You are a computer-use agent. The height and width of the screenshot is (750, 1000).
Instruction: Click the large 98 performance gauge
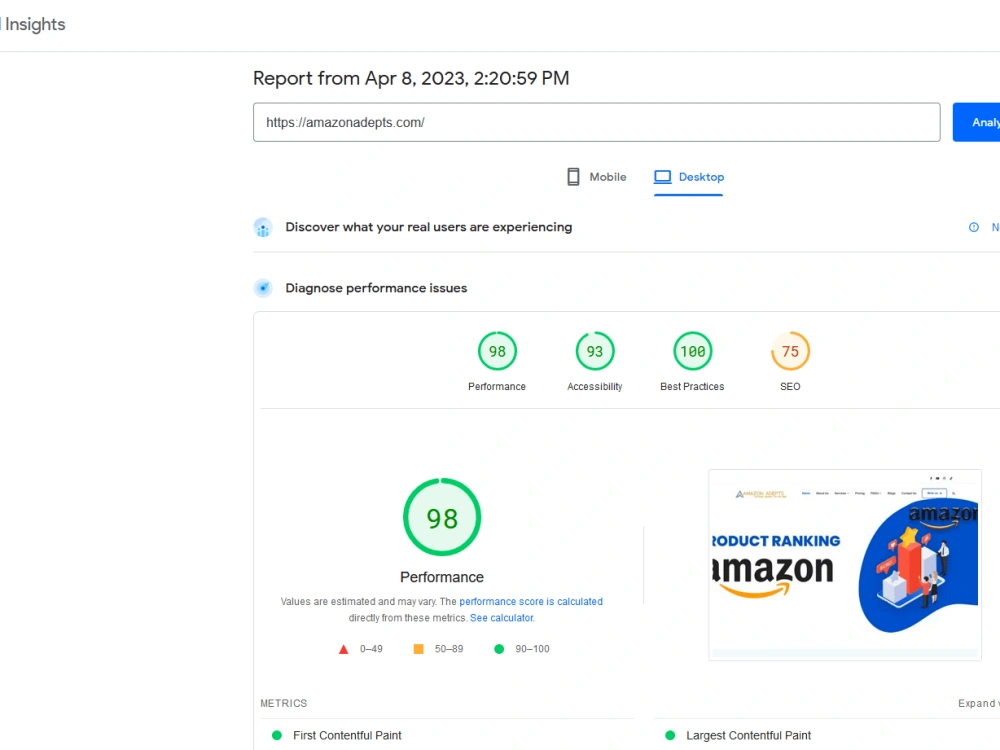coord(442,517)
